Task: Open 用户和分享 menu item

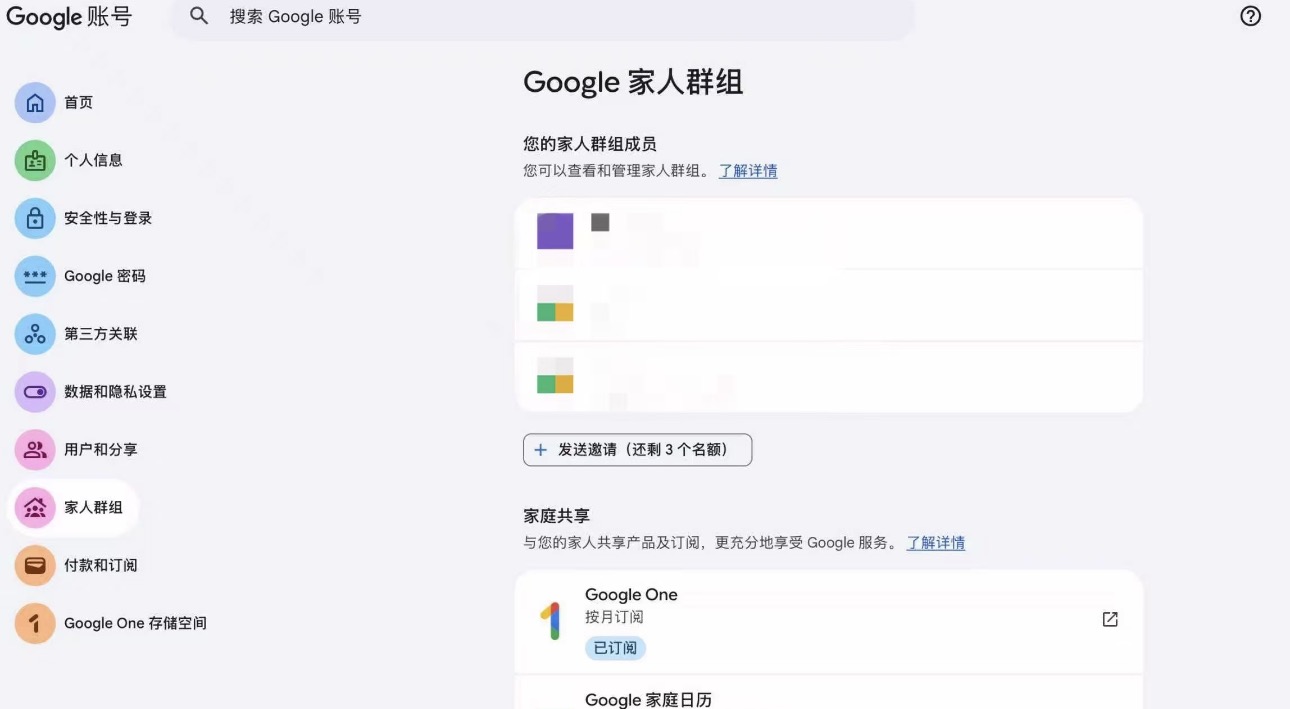Action: (101, 450)
